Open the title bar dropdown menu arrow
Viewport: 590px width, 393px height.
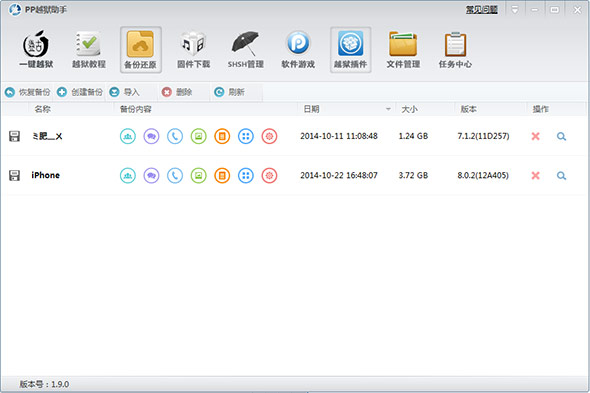tap(514, 10)
